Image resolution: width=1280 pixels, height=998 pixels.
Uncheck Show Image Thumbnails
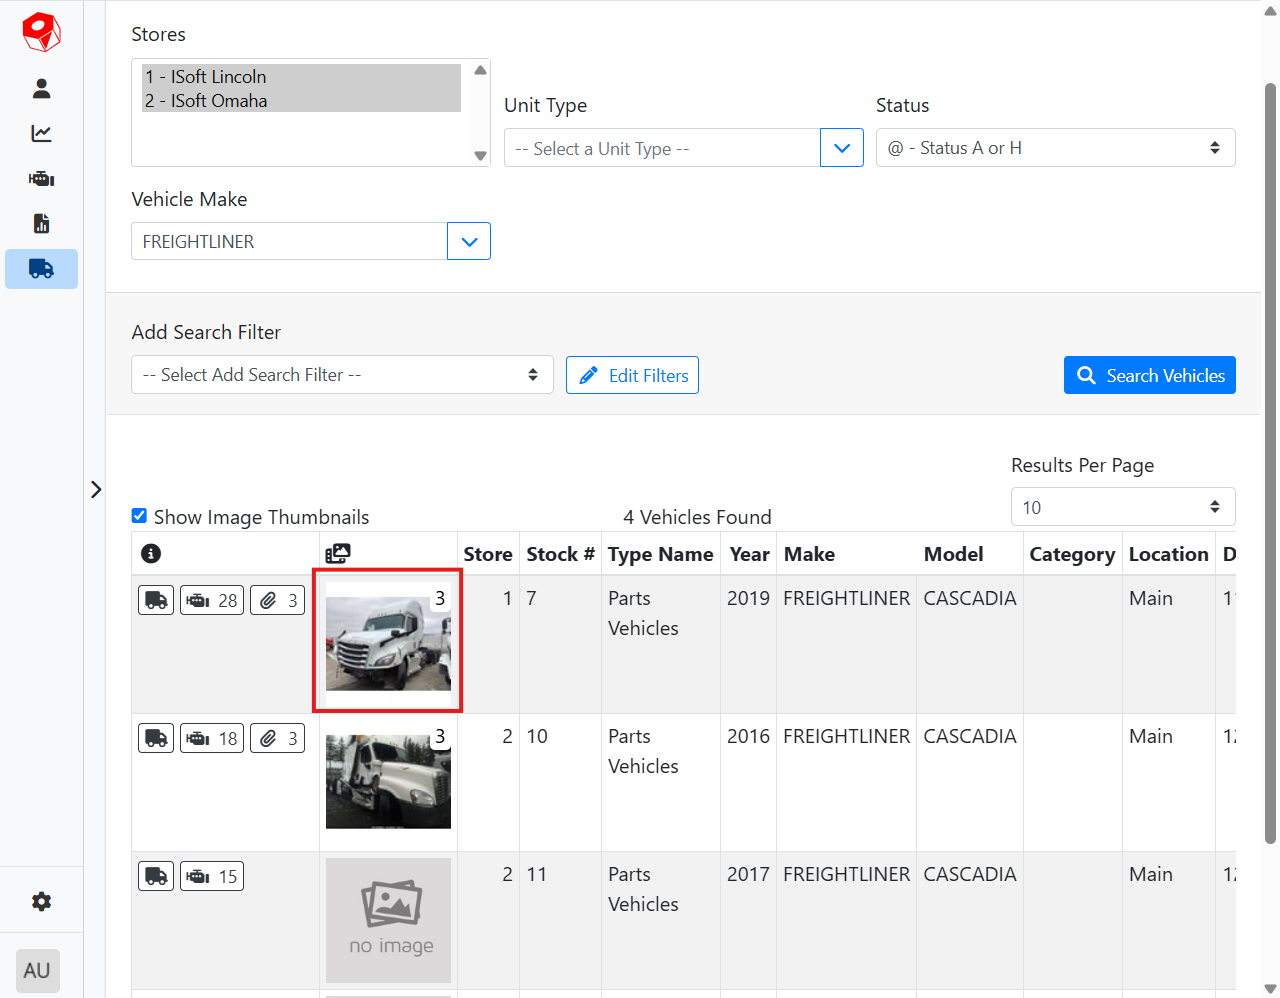tap(139, 516)
